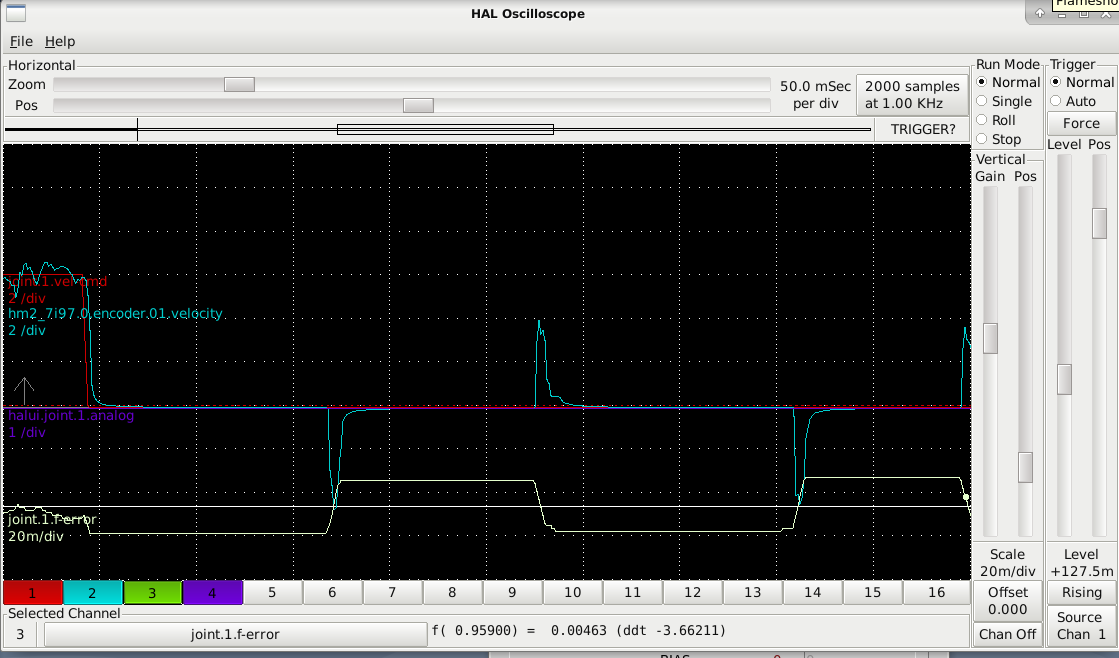Select channel 13 button

pyautogui.click(x=752, y=592)
